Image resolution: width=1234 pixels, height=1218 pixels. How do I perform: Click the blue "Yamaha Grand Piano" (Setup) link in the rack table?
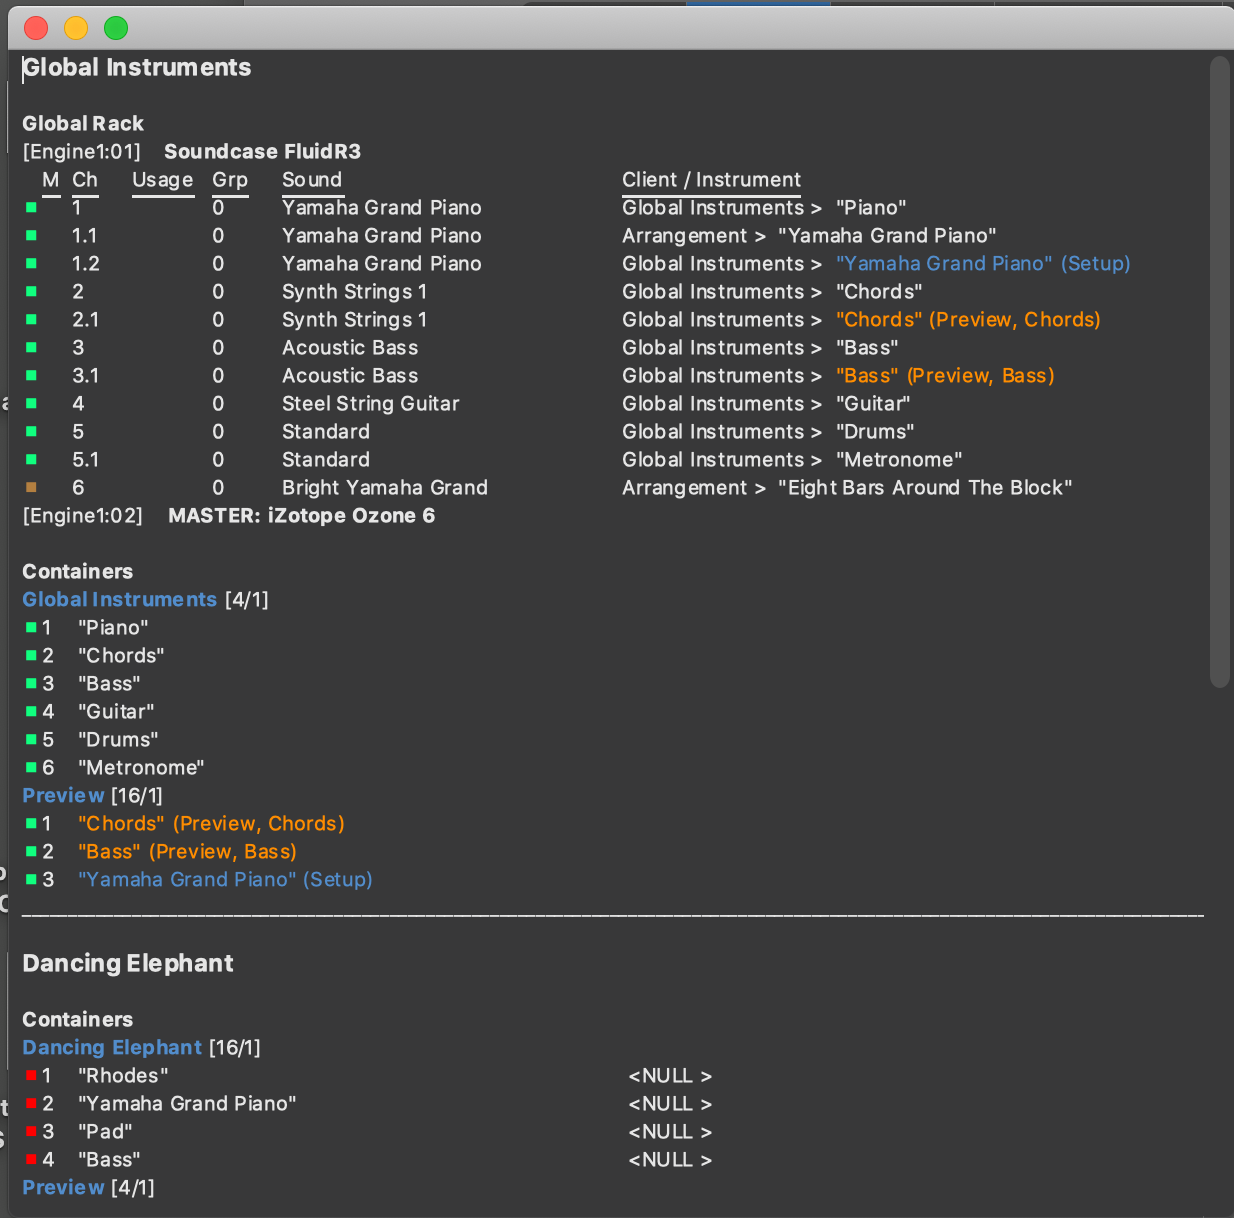pos(982,264)
